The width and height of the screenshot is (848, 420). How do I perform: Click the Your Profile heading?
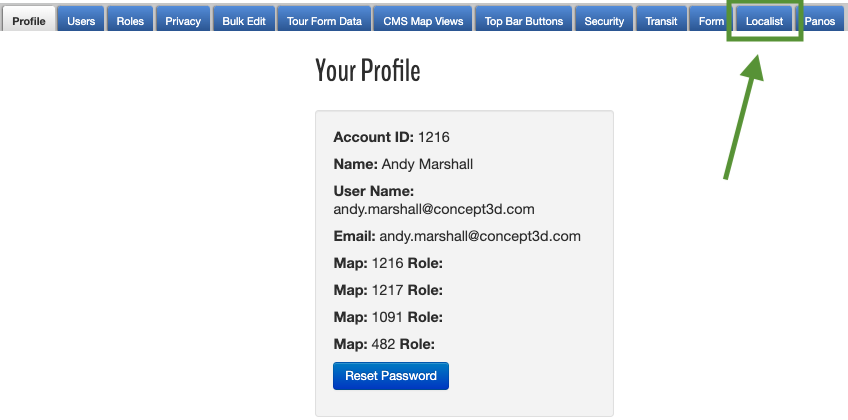pos(368,70)
